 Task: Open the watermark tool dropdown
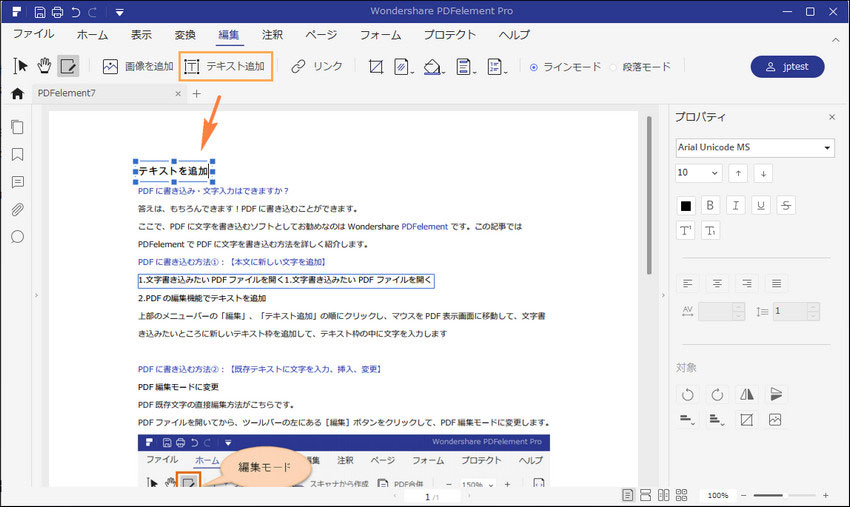(404, 67)
